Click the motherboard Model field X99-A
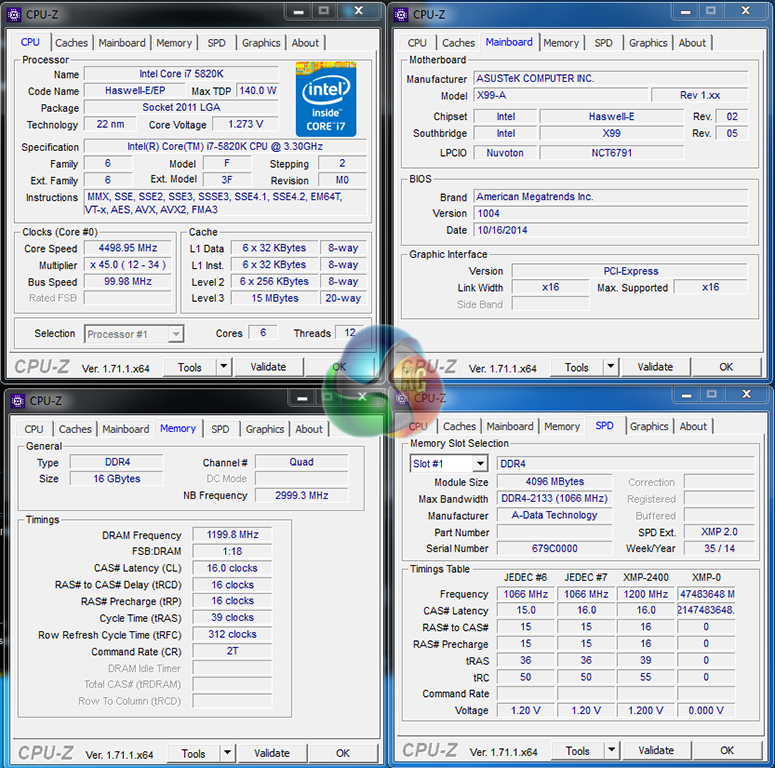This screenshot has width=775, height=768. click(x=561, y=95)
